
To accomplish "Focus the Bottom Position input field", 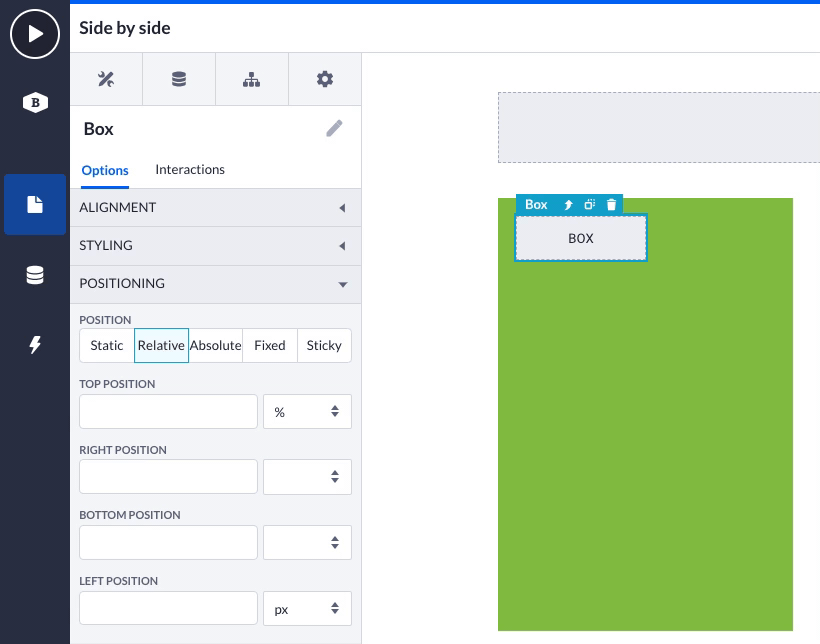I will [x=168, y=543].
